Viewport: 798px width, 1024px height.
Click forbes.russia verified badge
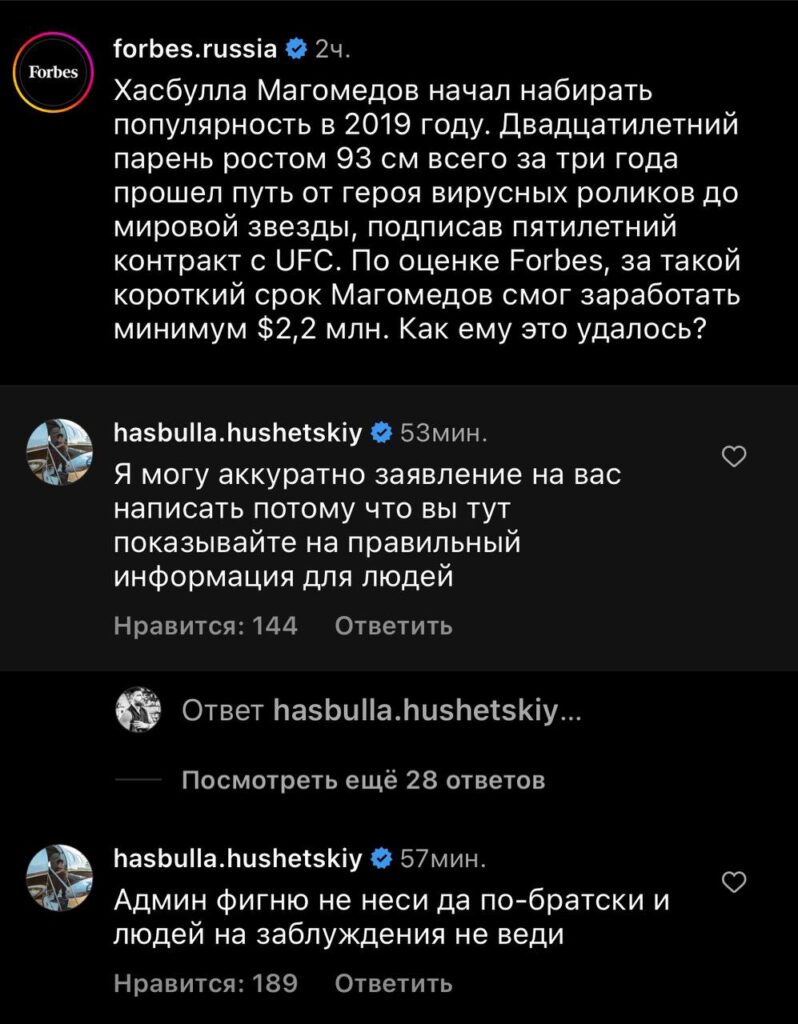point(296,50)
